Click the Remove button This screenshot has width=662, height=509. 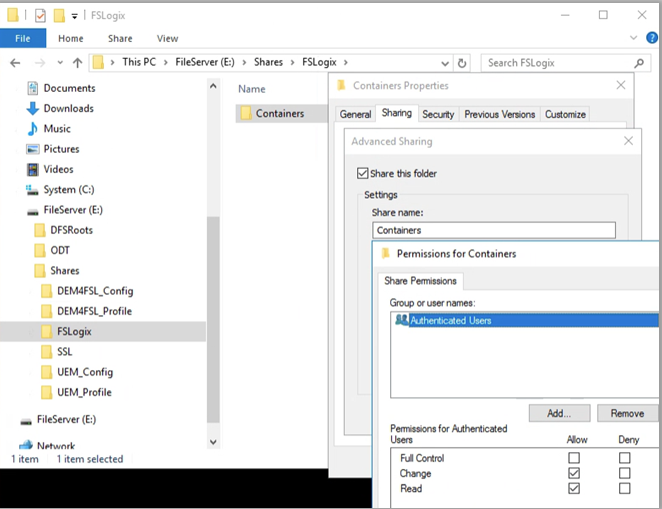(627, 413)
